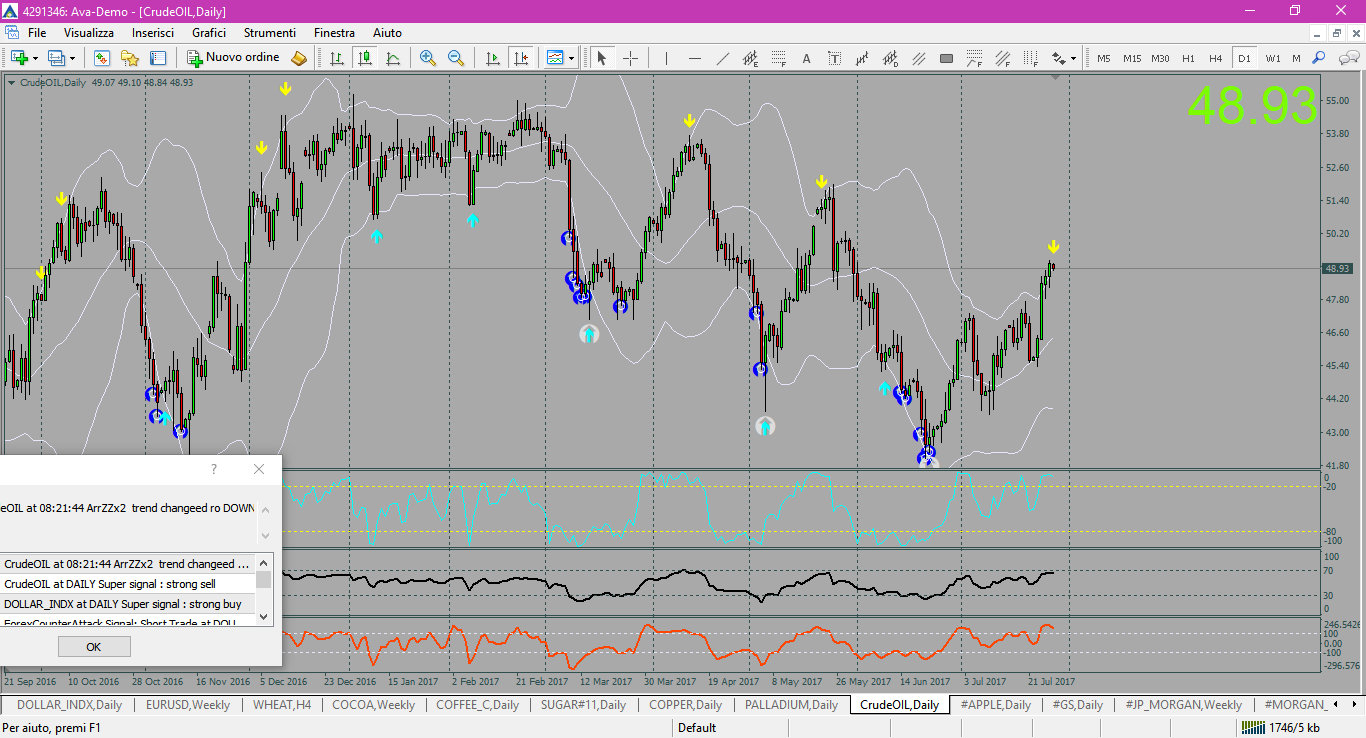This screenshot has height=738, width=1366.
Task: Switch to the H4 timeframe
Action: (1216, 58)
